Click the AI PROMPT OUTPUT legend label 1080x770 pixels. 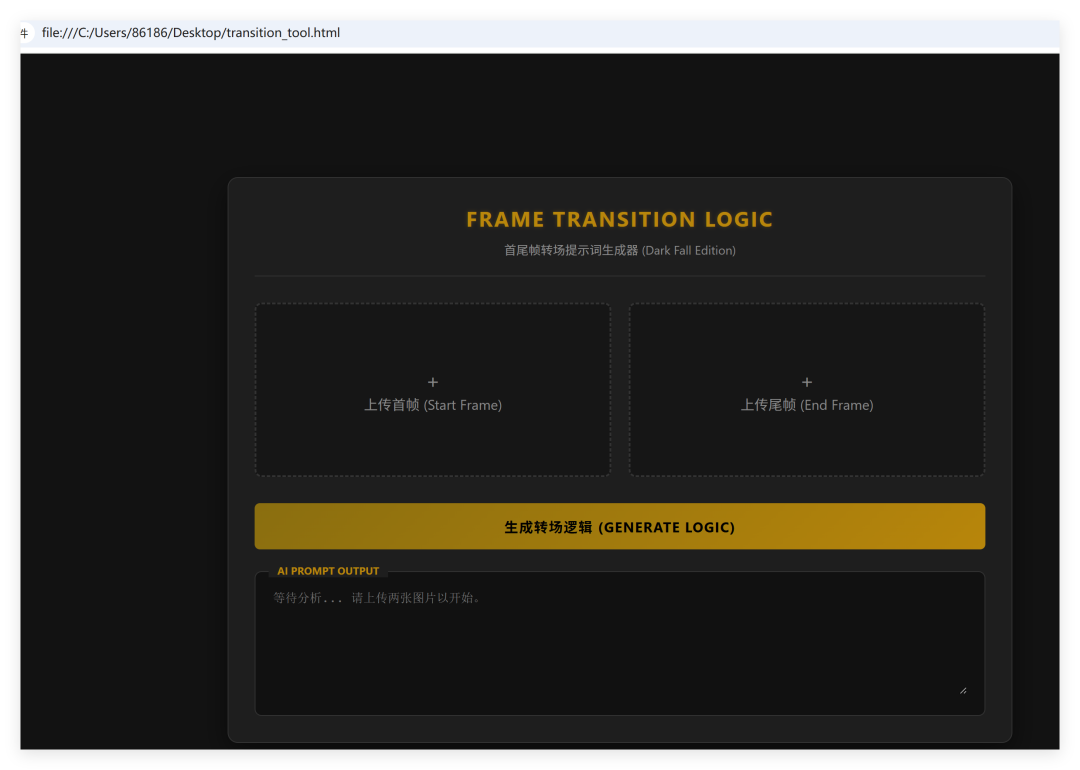pos(328,571)
